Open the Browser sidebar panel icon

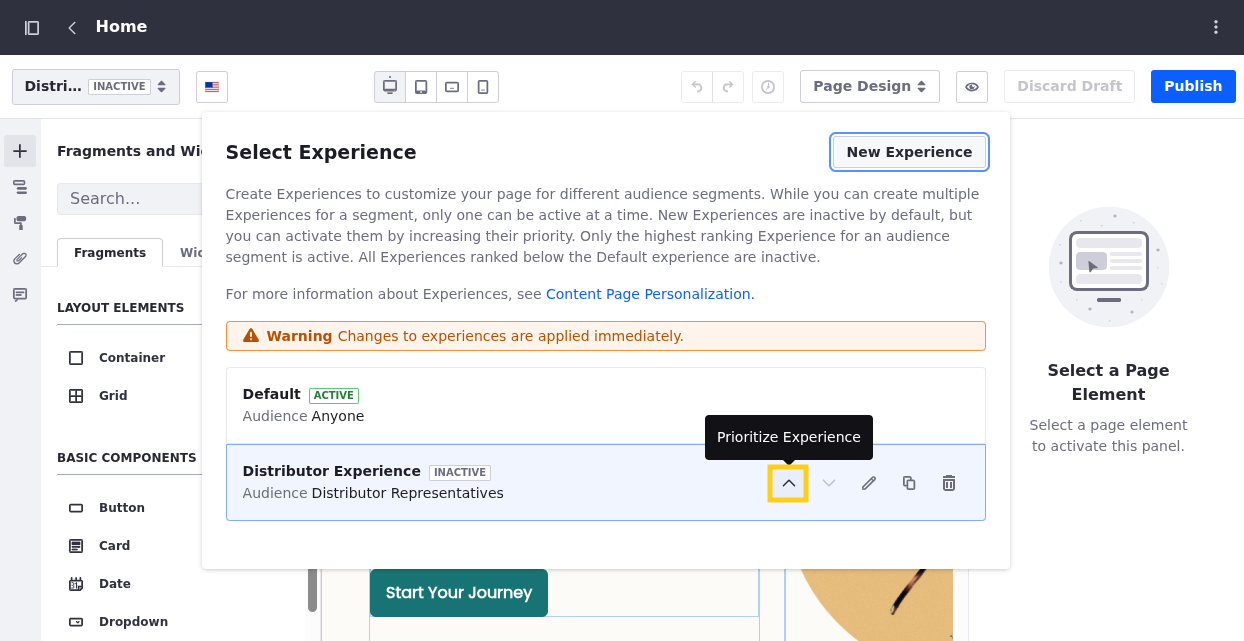[20, 187]
